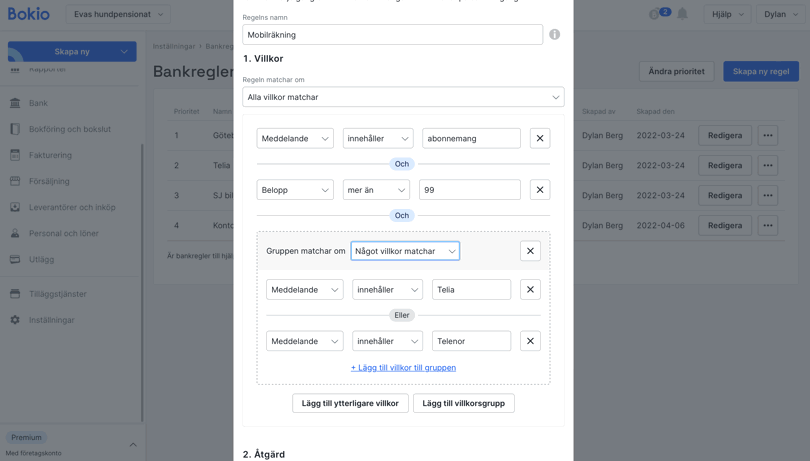Open Meddelande dropdown in Telenor row
This screenshot has height=461, width=810.
(x=304, y=341)
